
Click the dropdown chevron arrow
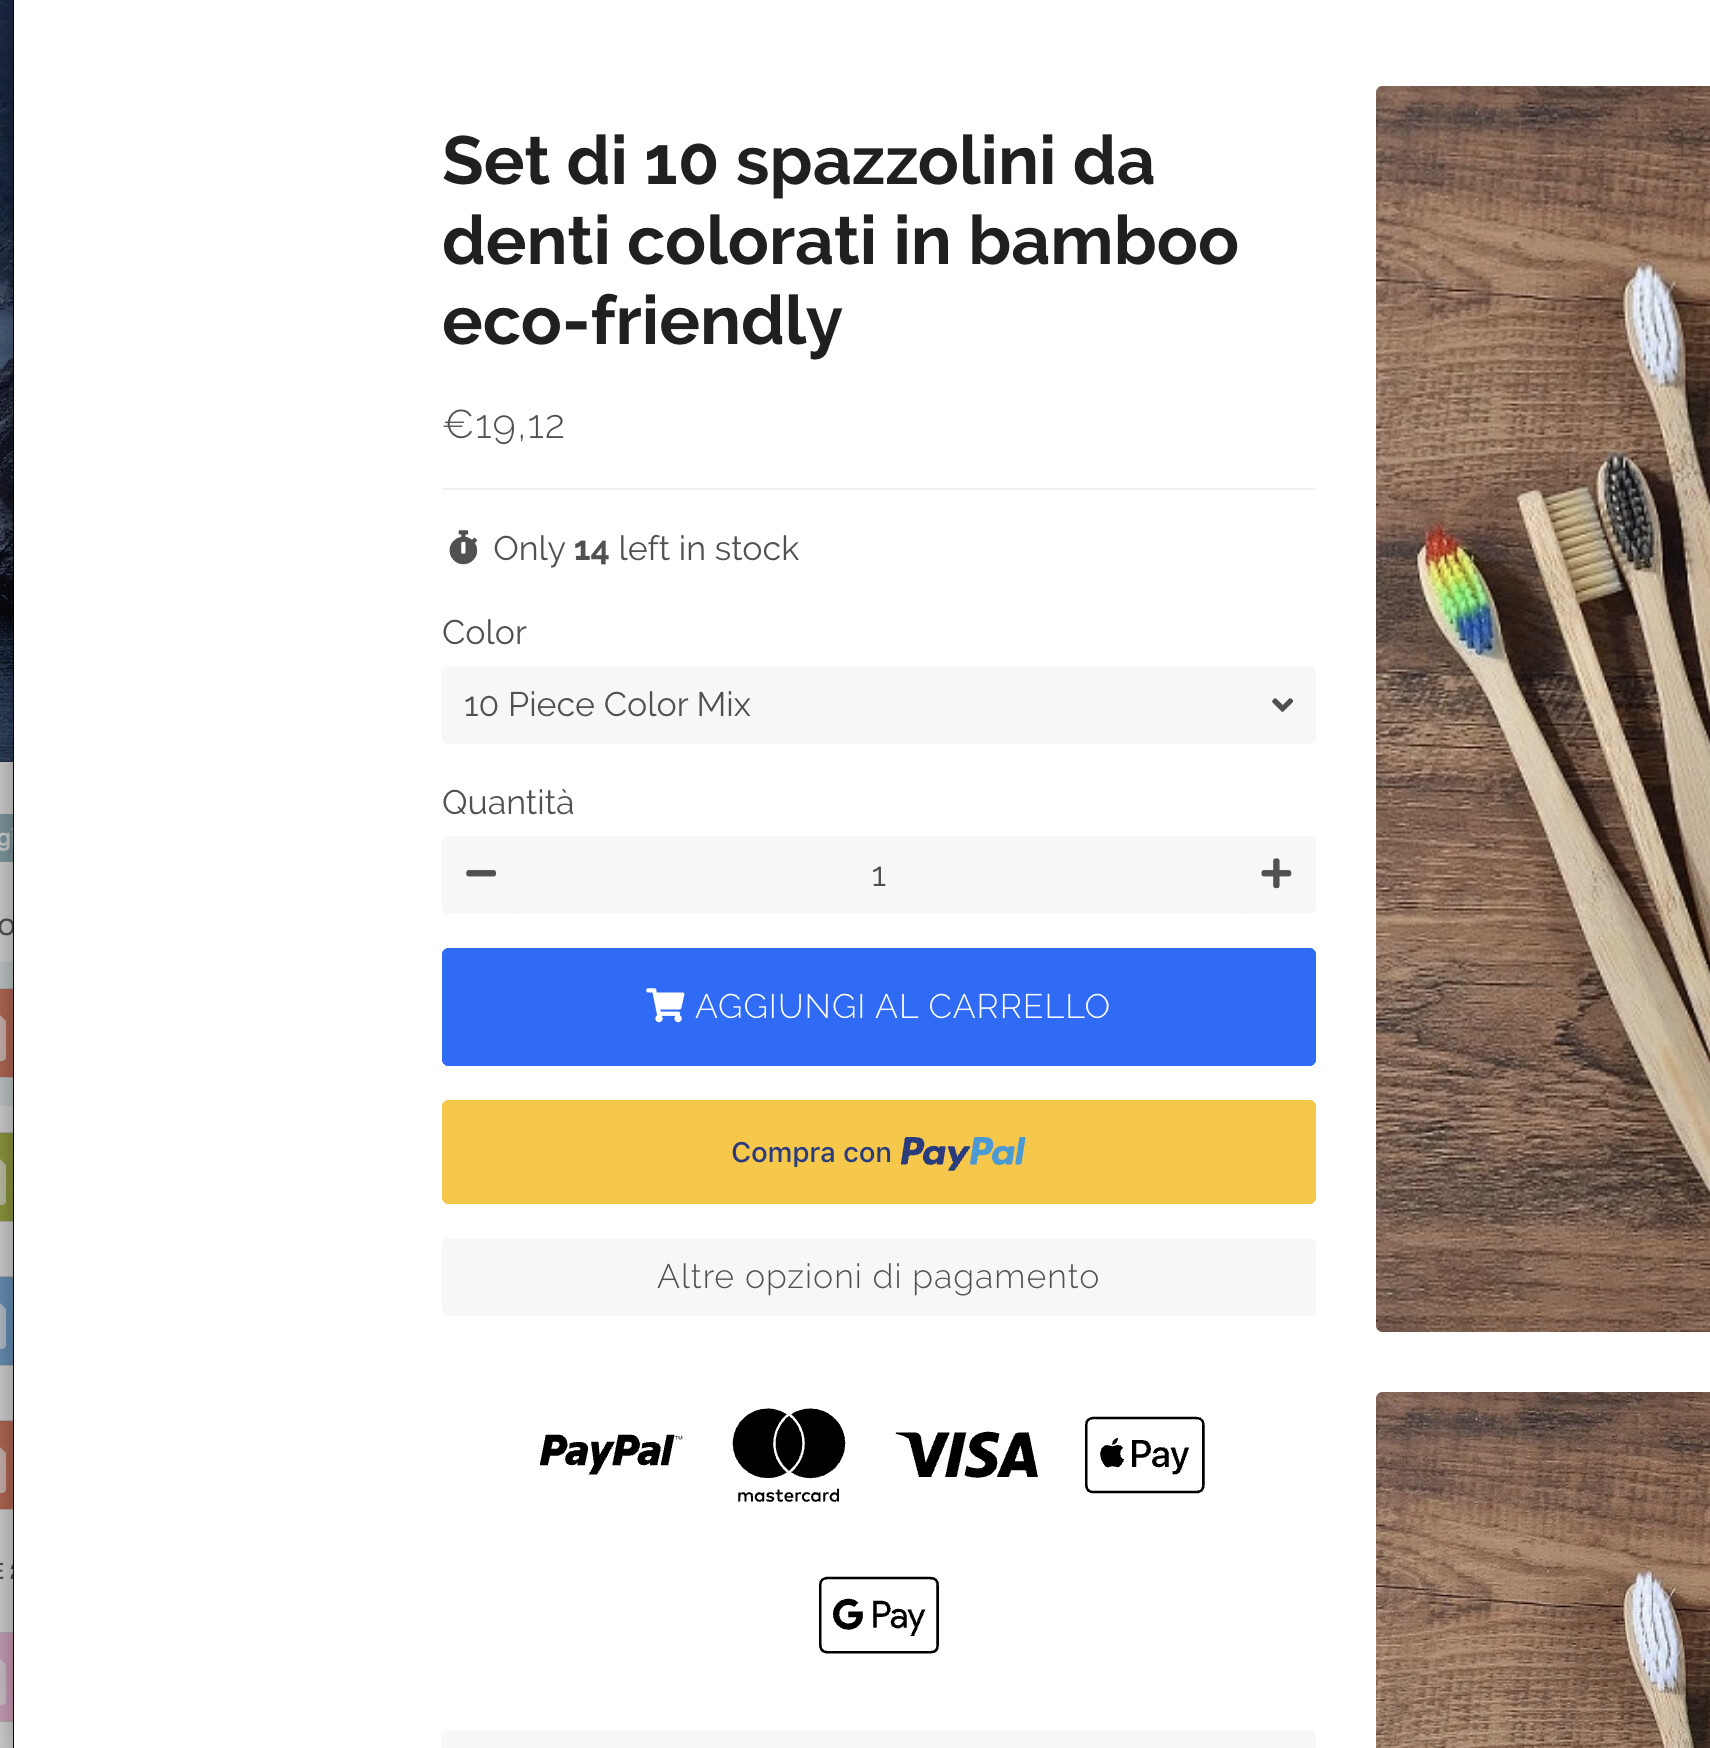tap(1282, 705)
